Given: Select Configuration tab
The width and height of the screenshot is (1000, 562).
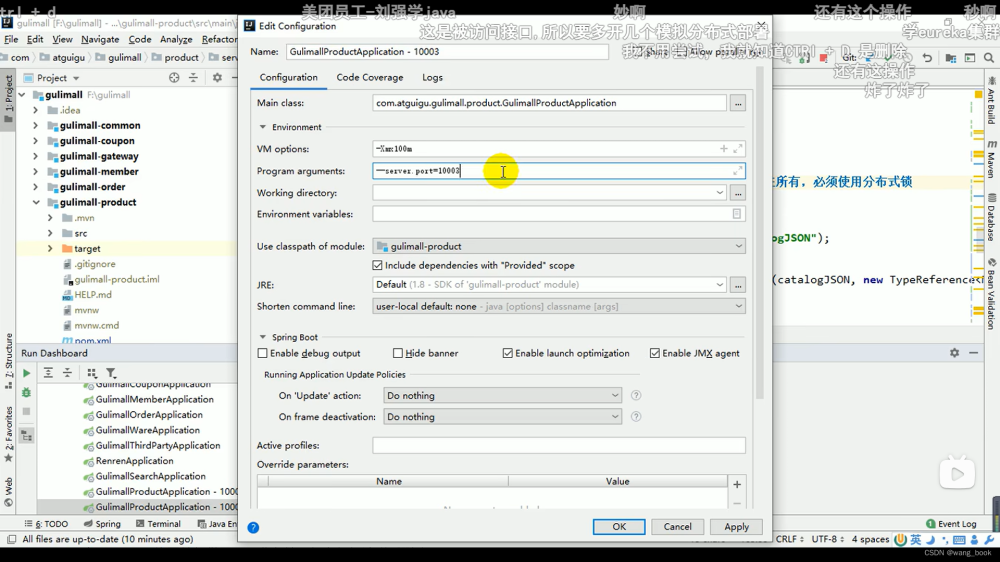Looking at the screenshot, I should pyautogui.click(x=288, y=78).
